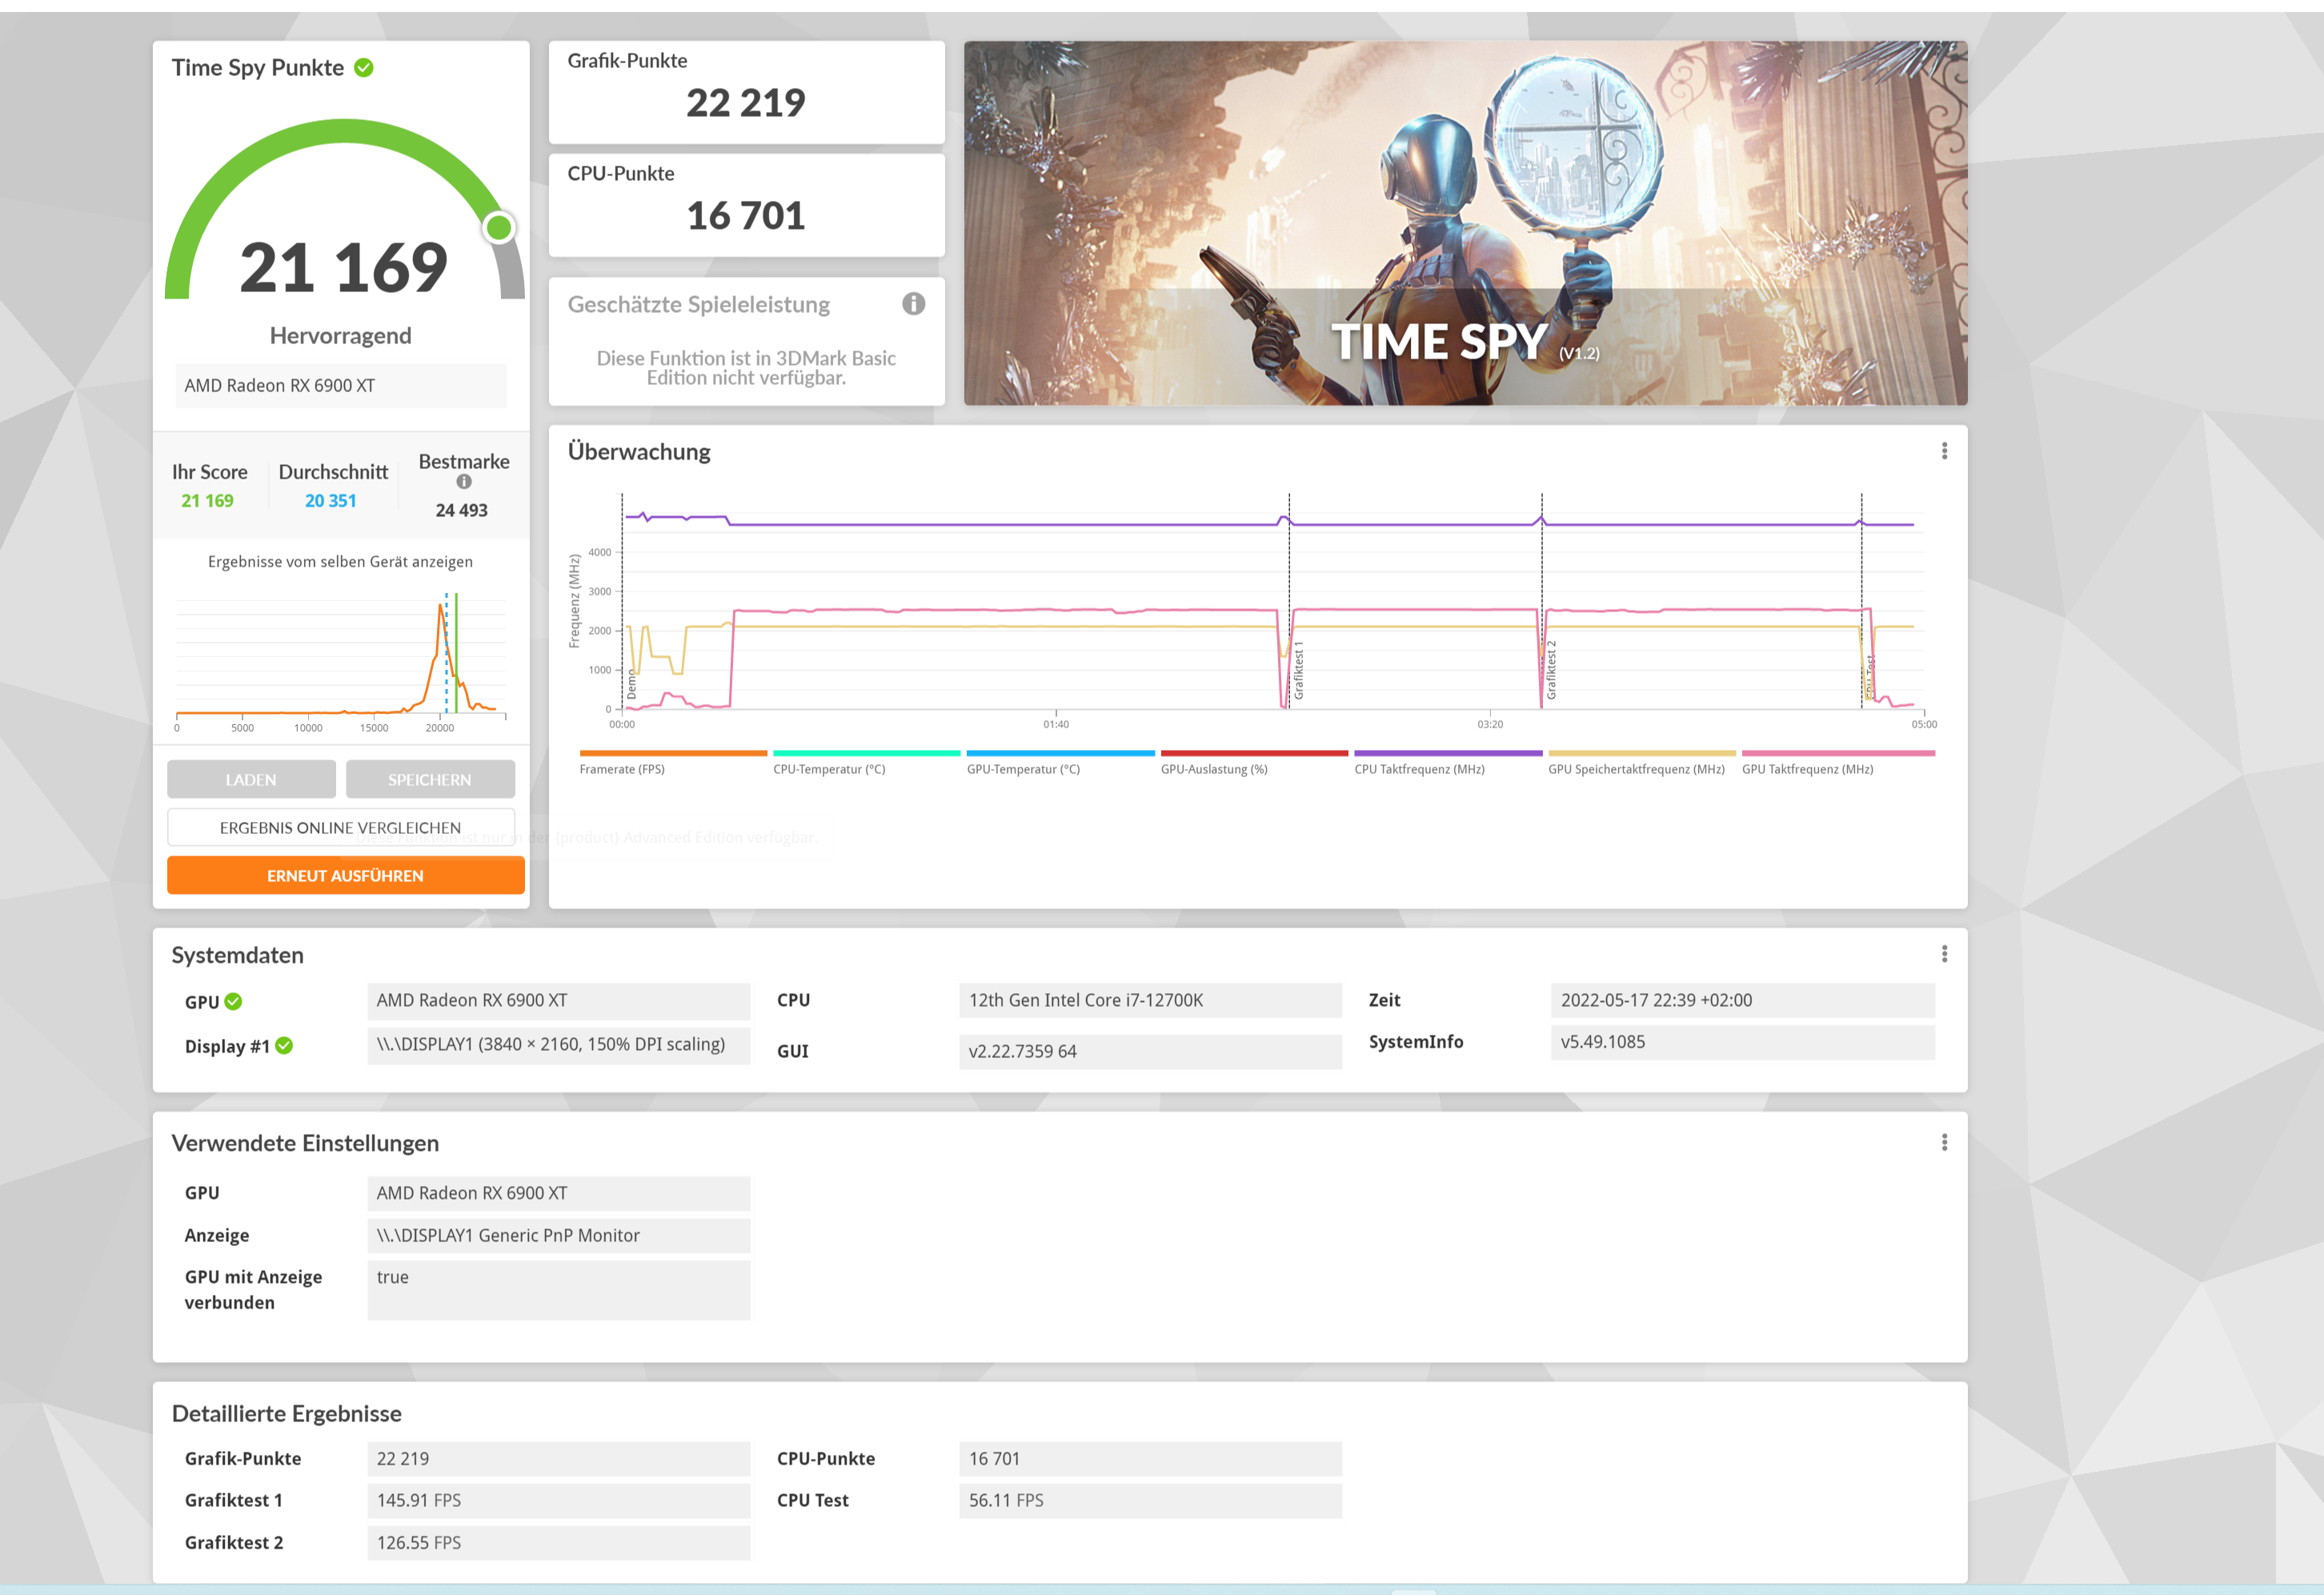The height and width of the screenshot is (1595, 2324).
Task: Click the green validation check next to GPU
Action: 234,1001
